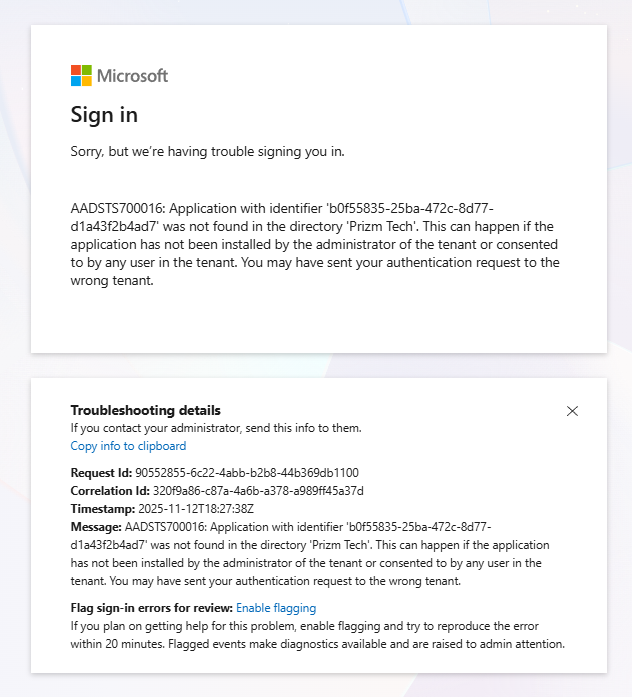Viewport: 632px width, 697px height.
Task: Click the Request Id value 90552855-6c22
Action: tap(247, 472)
